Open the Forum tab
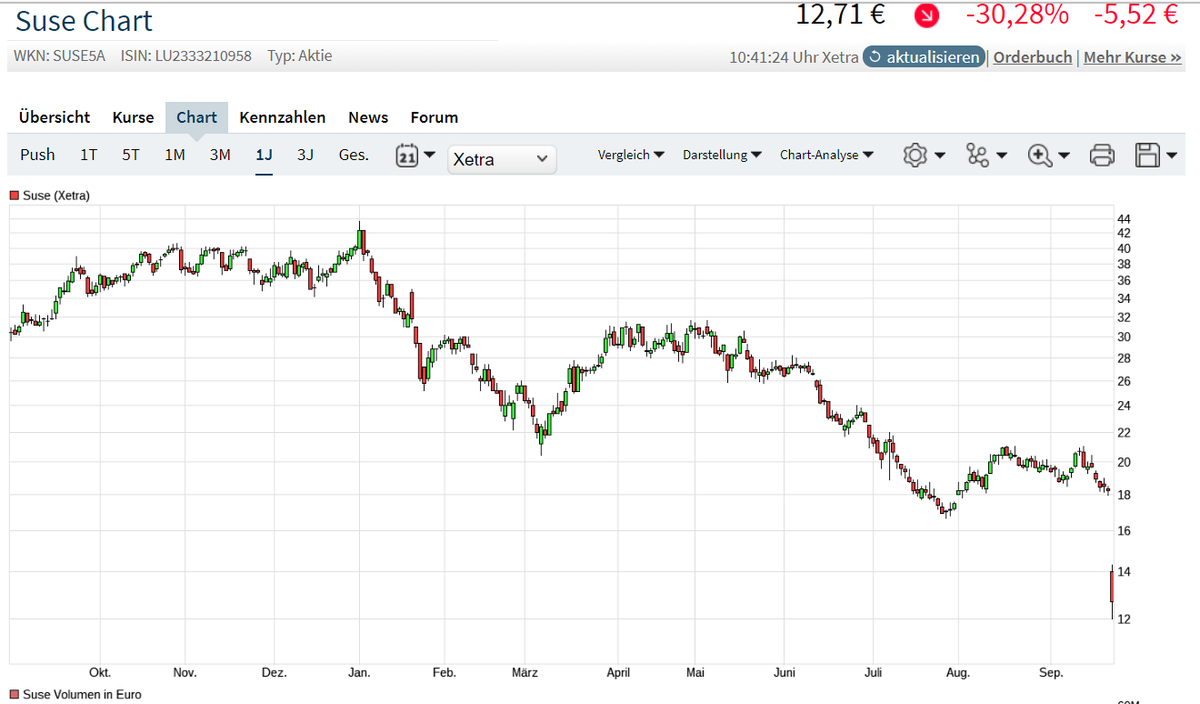This screenshot has height=704, width=1200. [434, 117]
